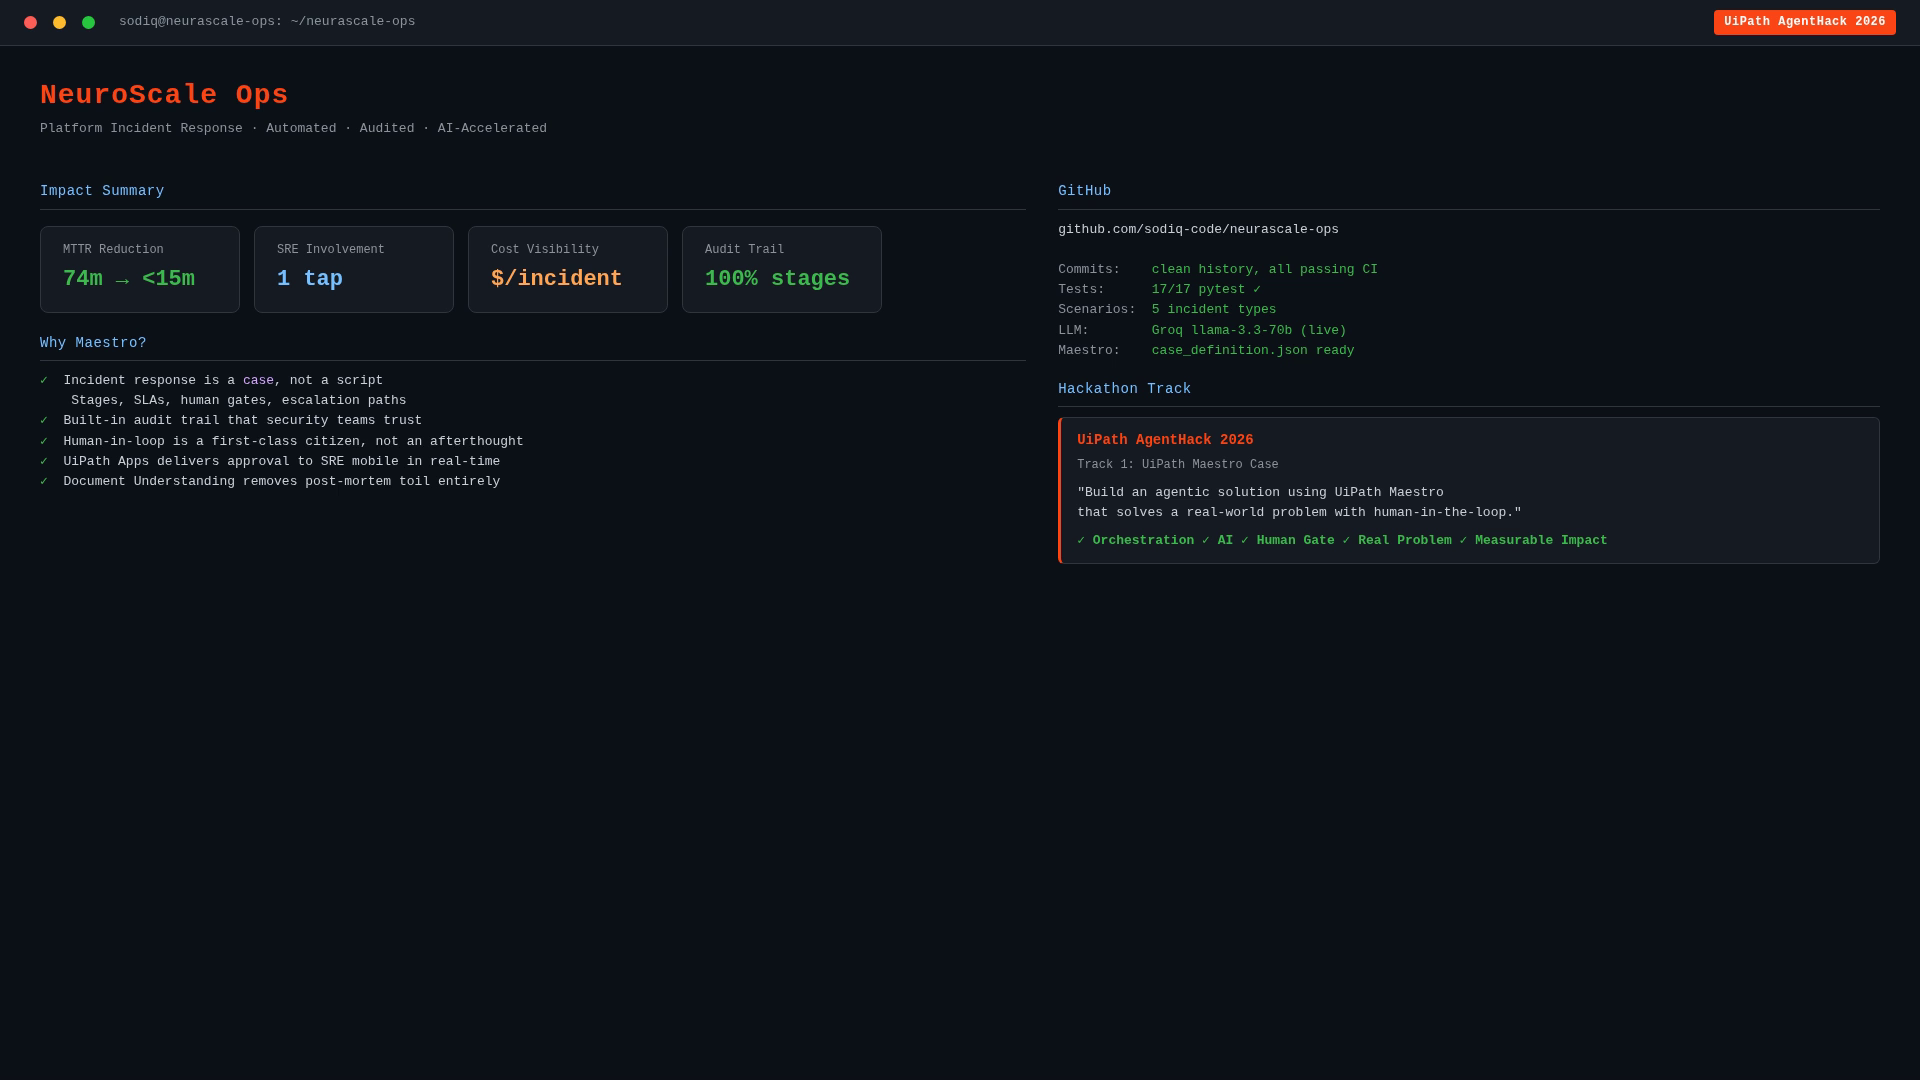Click 'Built-in audit trail that security teams trust'
The width and height of the screenshot is (1920, 1080).
pos(243,421)
